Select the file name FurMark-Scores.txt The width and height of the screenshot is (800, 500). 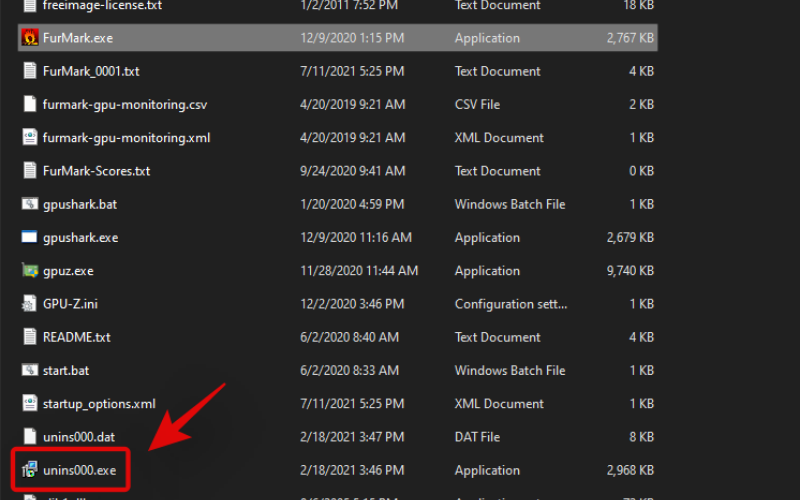[x=96, y=171]
